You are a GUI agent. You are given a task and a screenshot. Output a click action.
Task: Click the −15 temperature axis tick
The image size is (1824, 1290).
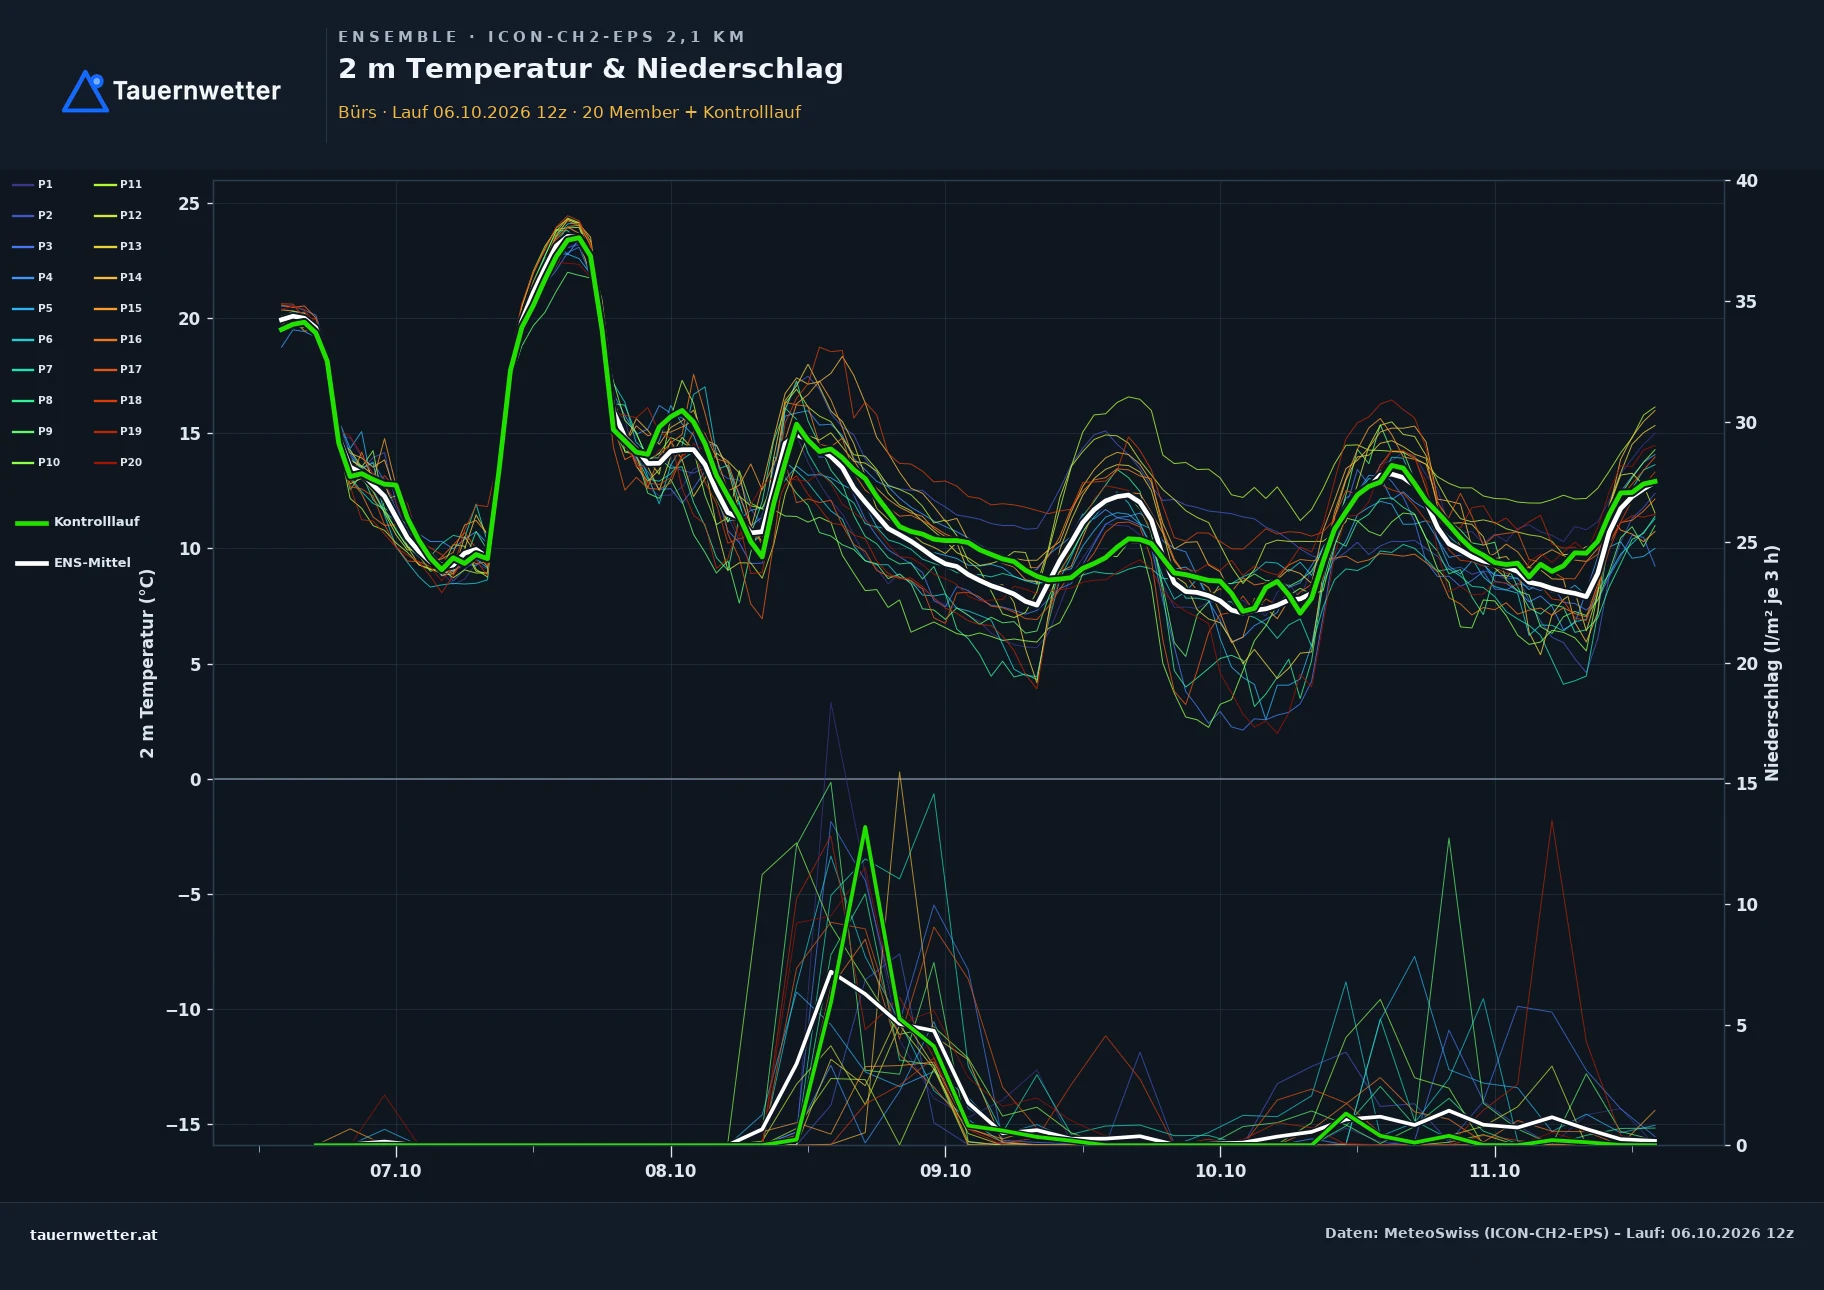(183, 1125)
